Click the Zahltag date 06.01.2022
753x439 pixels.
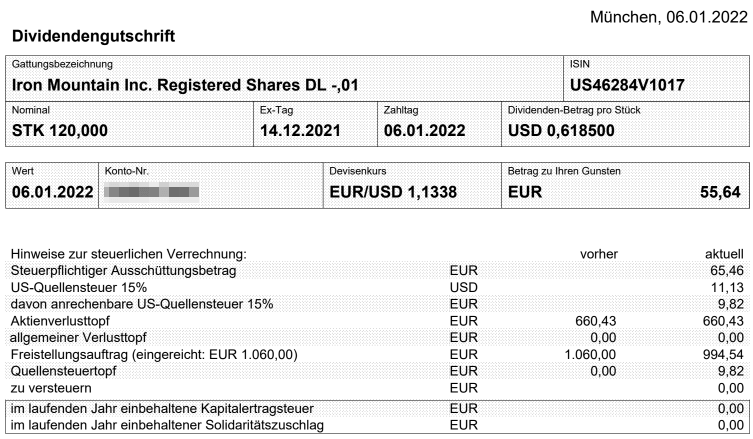click(x=425, y=131)
